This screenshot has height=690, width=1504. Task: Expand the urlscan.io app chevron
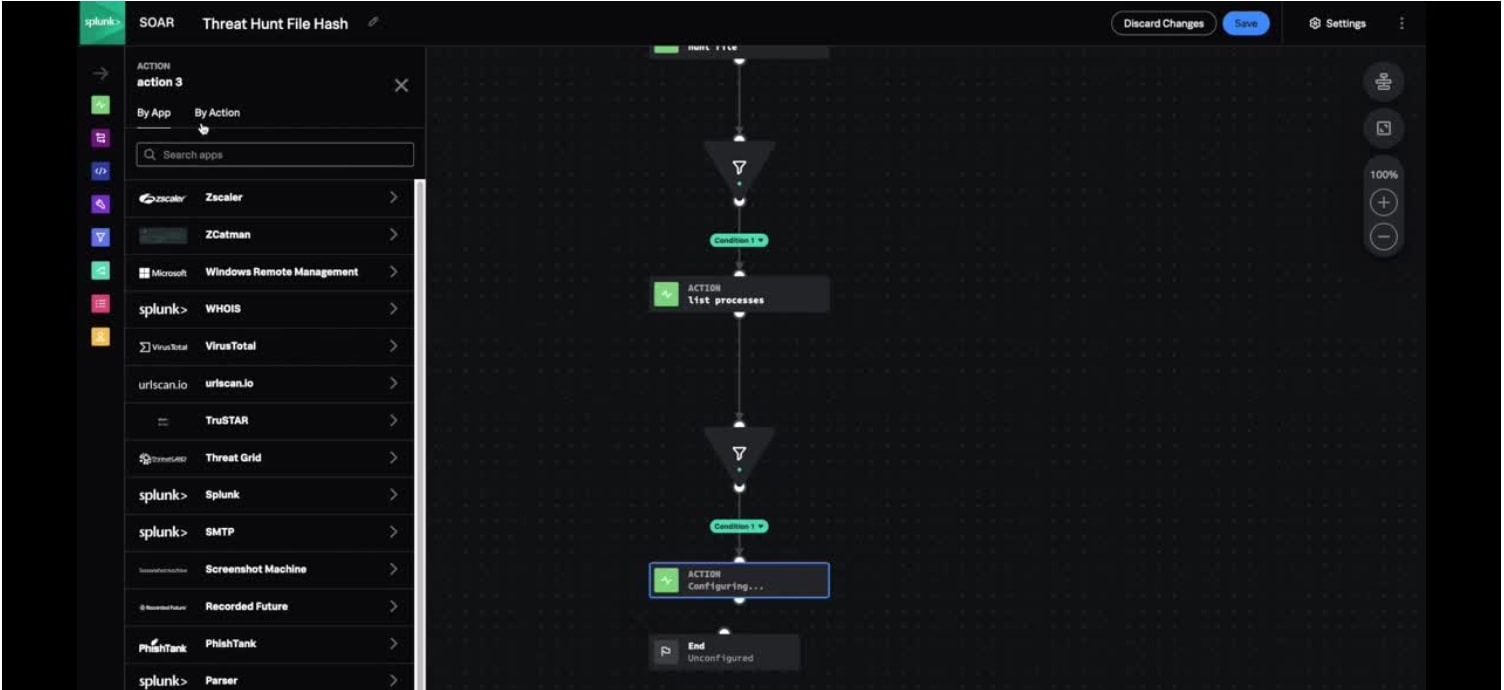394,383
